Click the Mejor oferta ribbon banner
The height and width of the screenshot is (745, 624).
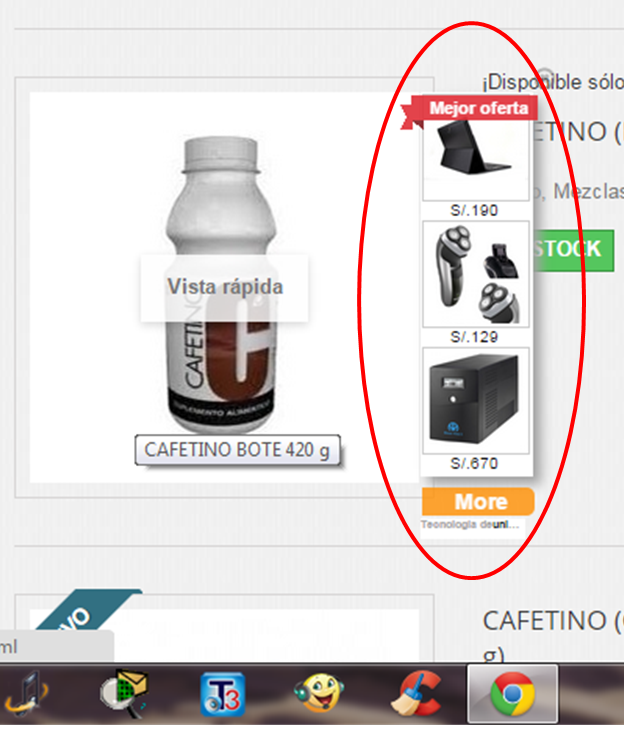coord(470,110)
